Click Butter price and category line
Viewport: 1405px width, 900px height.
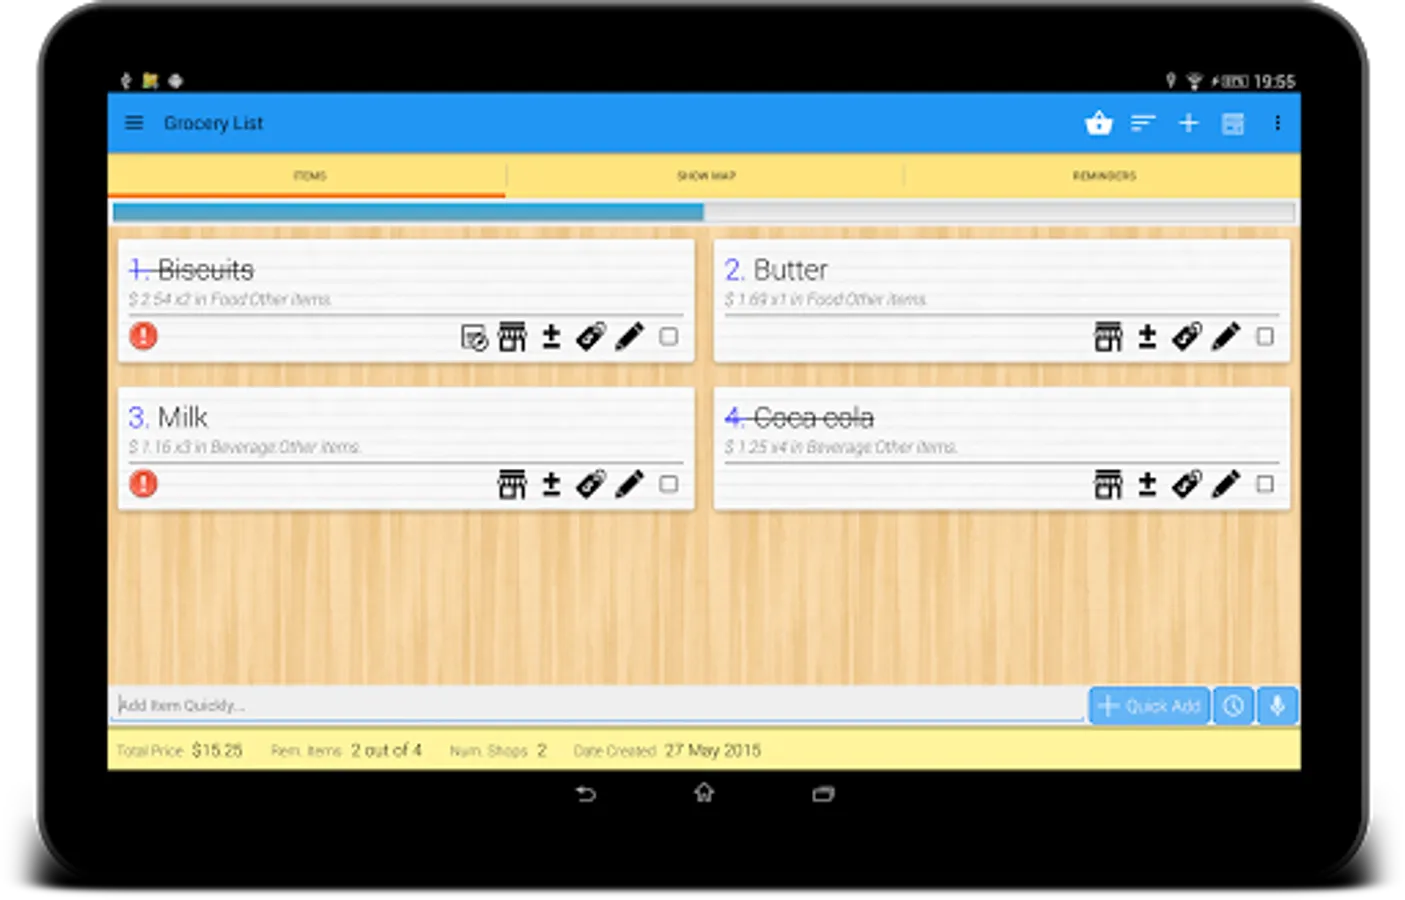826,299
